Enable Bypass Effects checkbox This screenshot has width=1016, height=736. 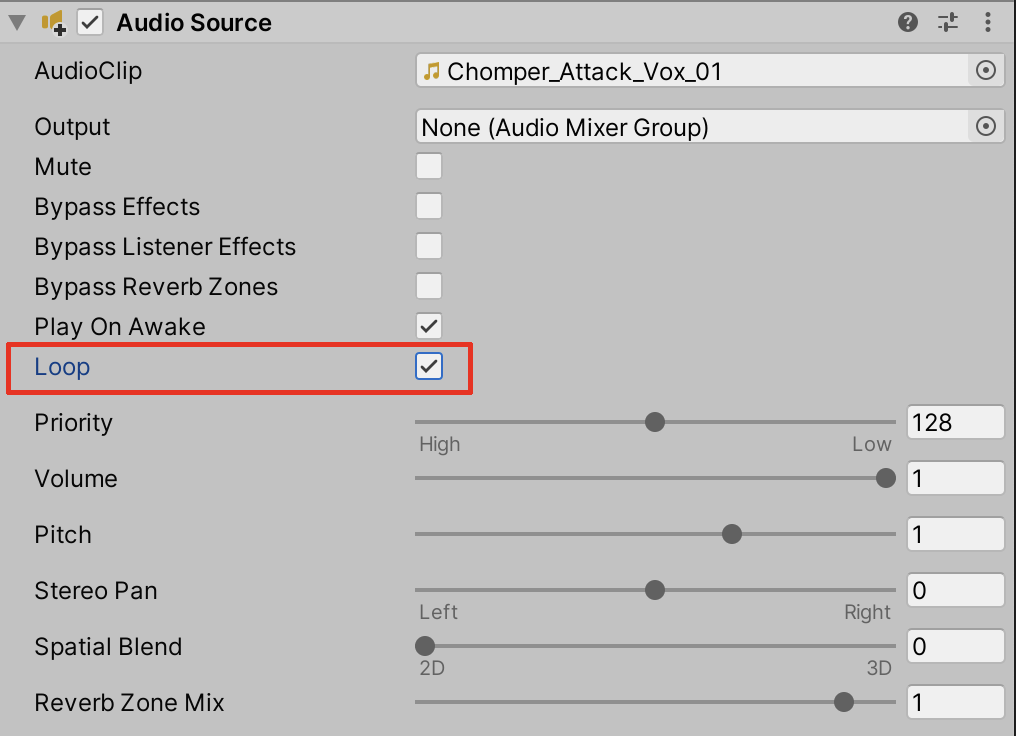[429, 206]
